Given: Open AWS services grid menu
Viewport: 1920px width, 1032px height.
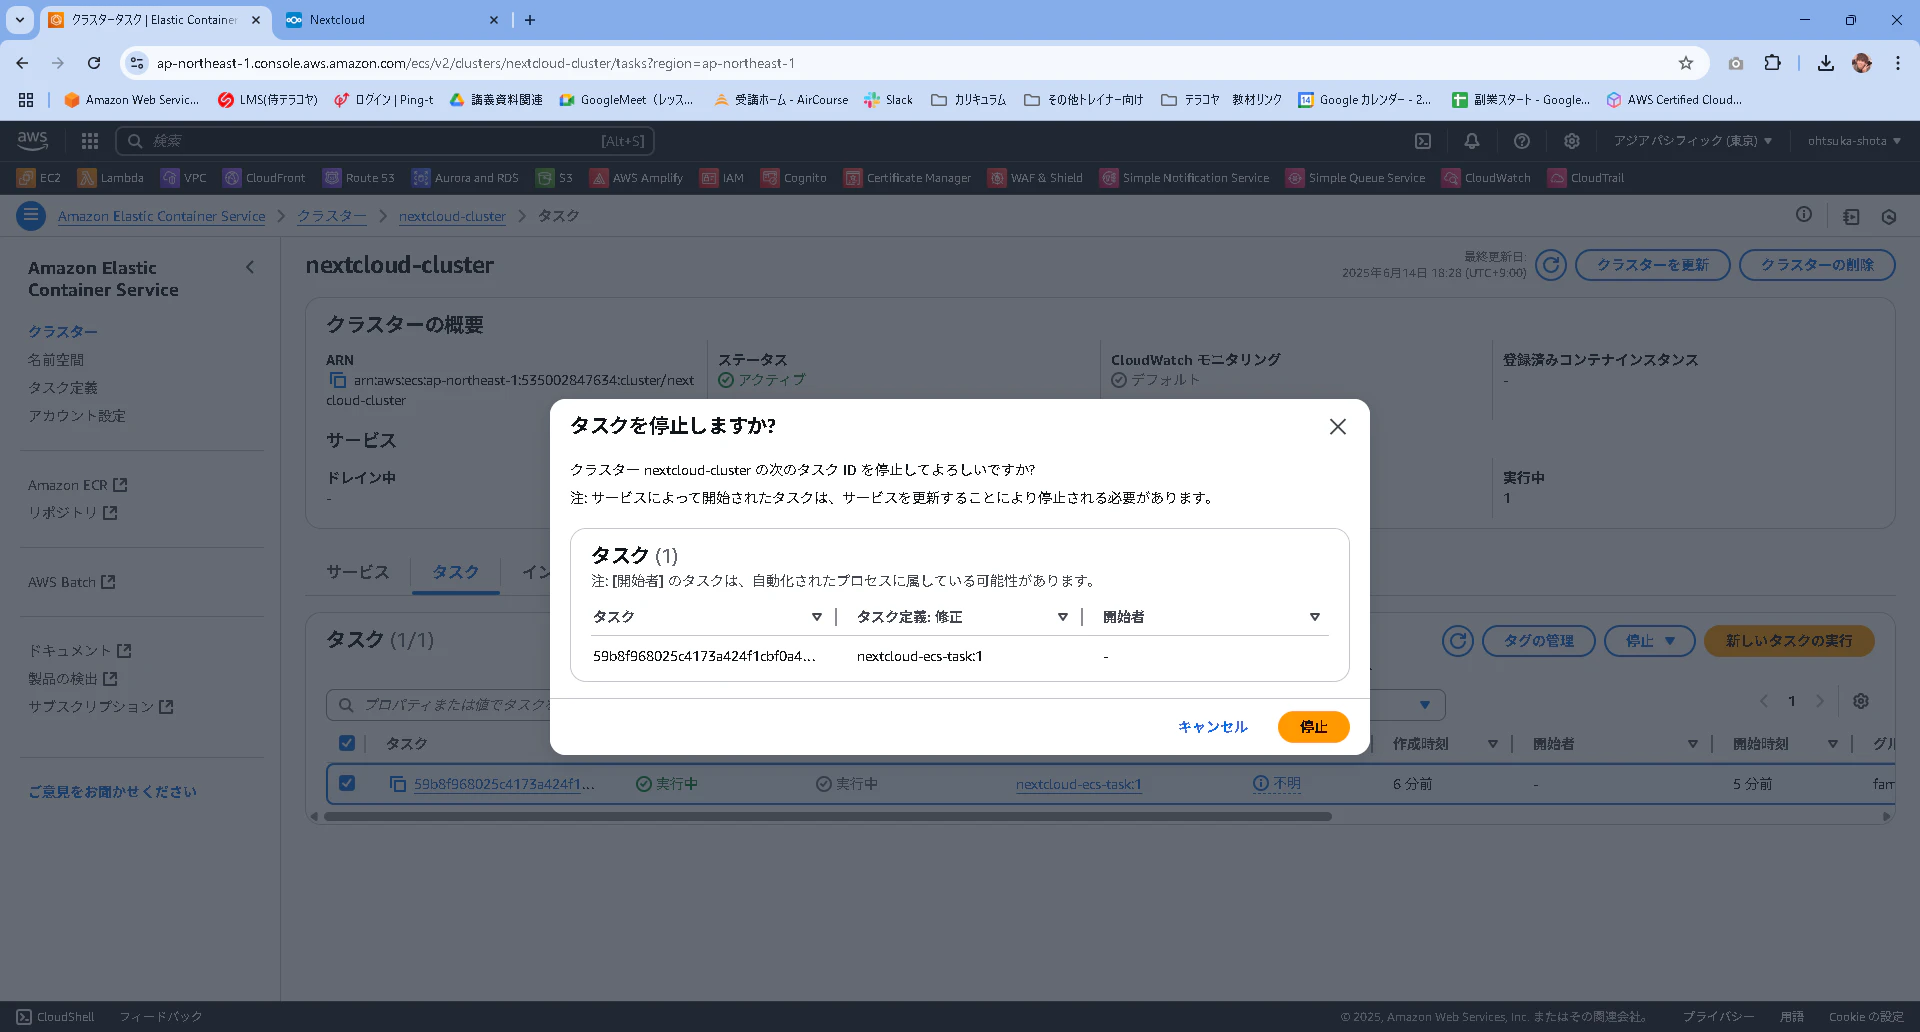Looking at the screenshot, I should [90, 141].
